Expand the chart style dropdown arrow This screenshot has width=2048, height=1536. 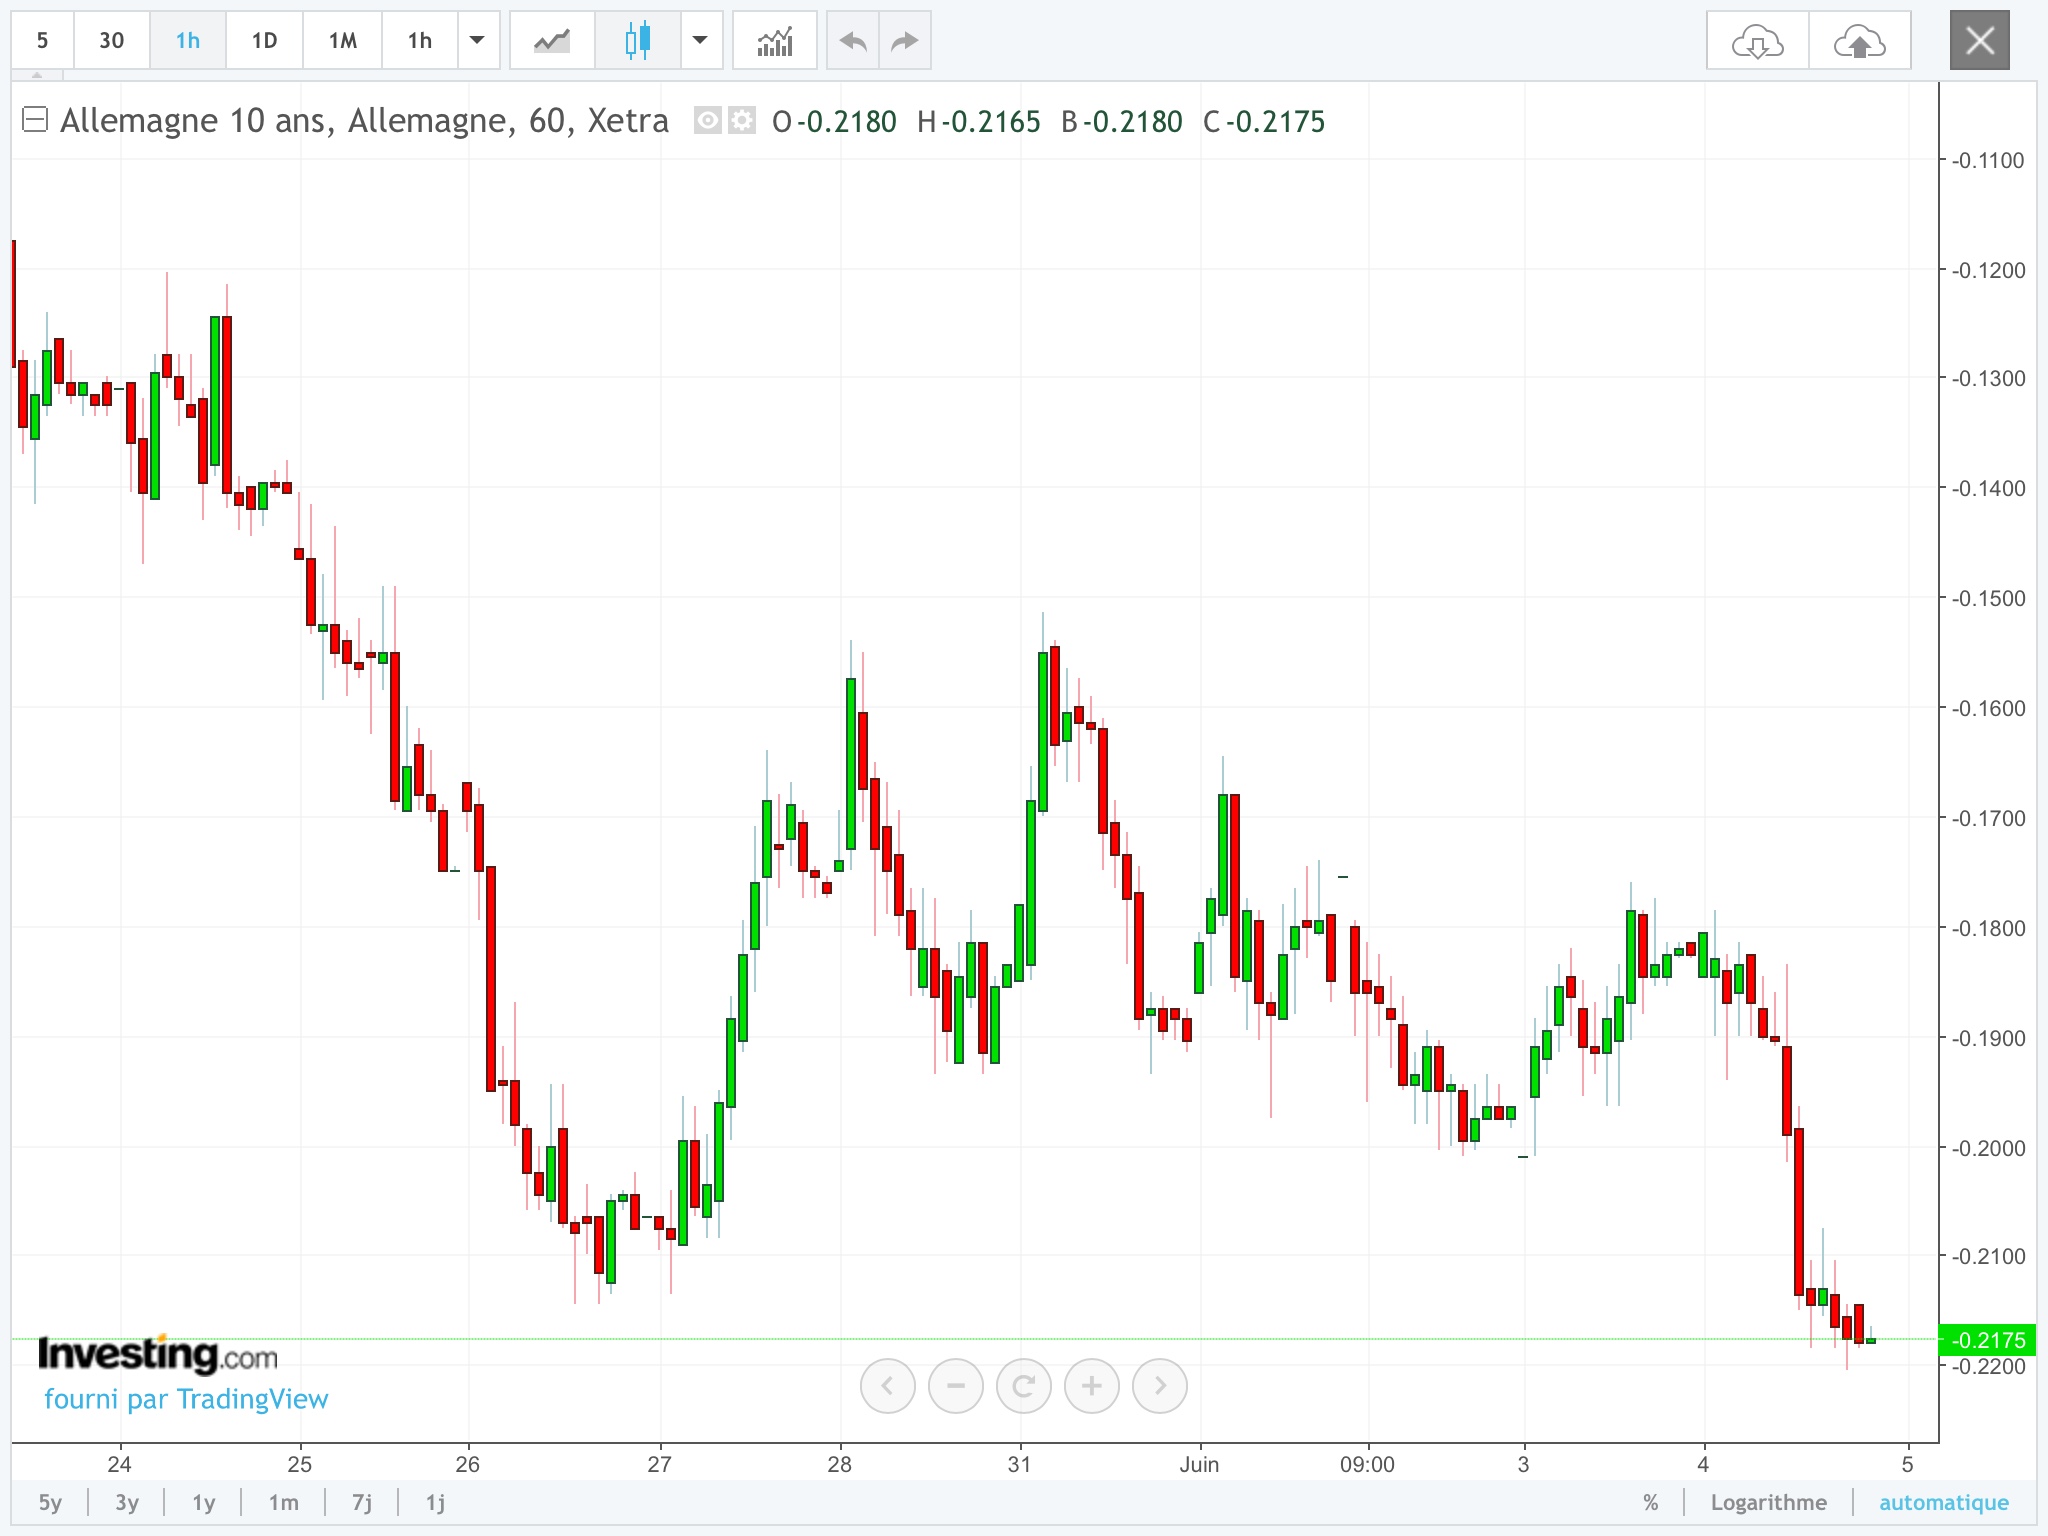(700, 41)
